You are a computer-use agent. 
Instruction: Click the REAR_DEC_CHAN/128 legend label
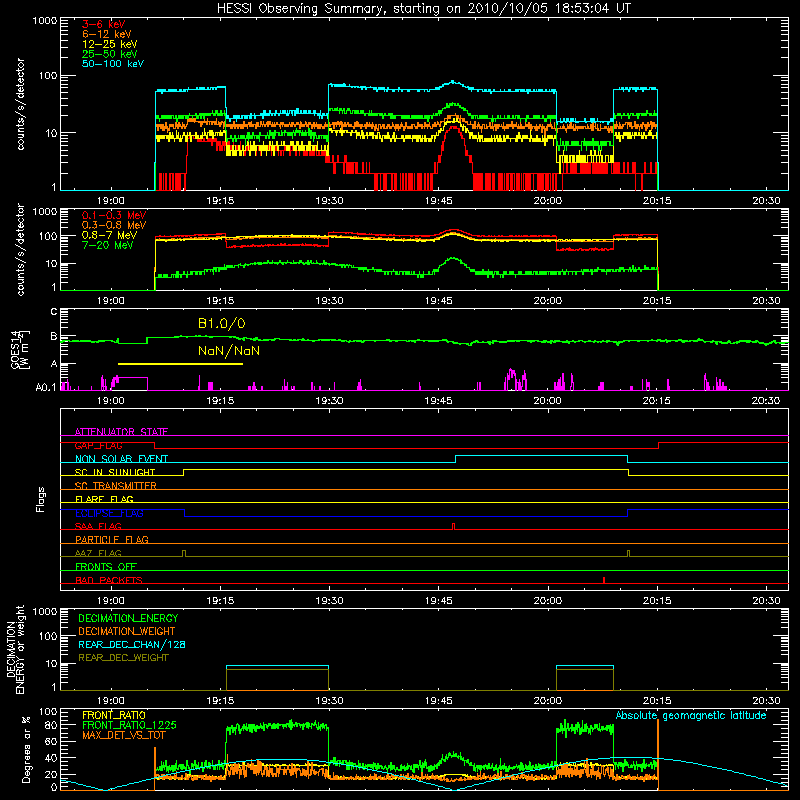(132, 644)
